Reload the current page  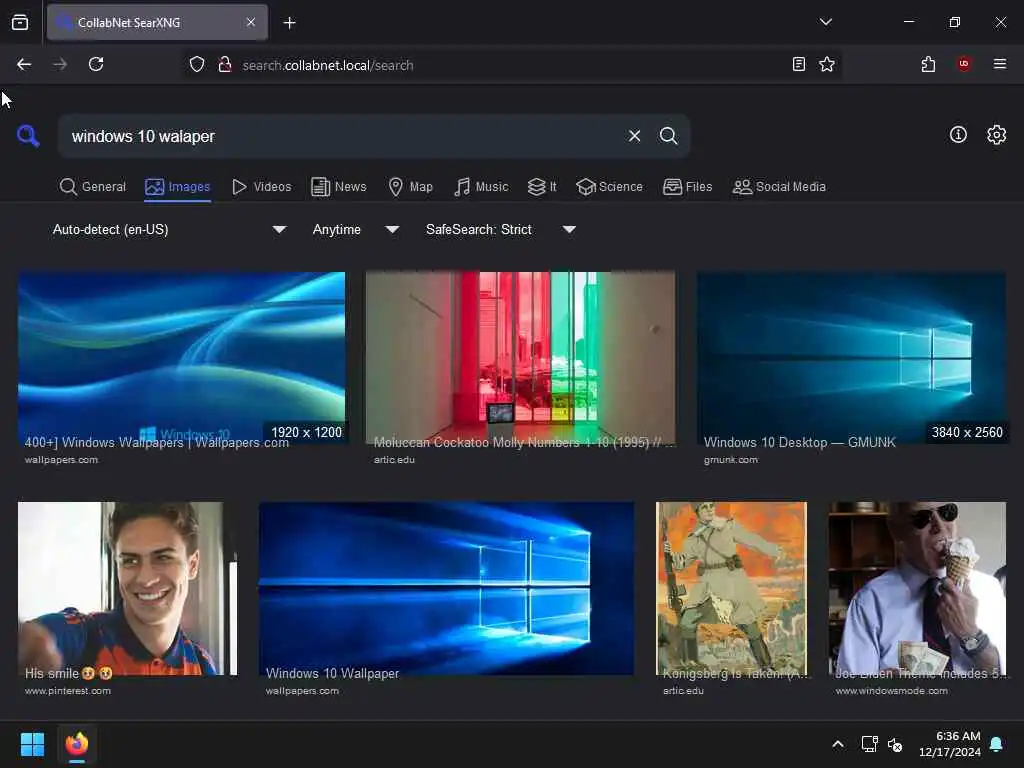(x=96, y=64)
